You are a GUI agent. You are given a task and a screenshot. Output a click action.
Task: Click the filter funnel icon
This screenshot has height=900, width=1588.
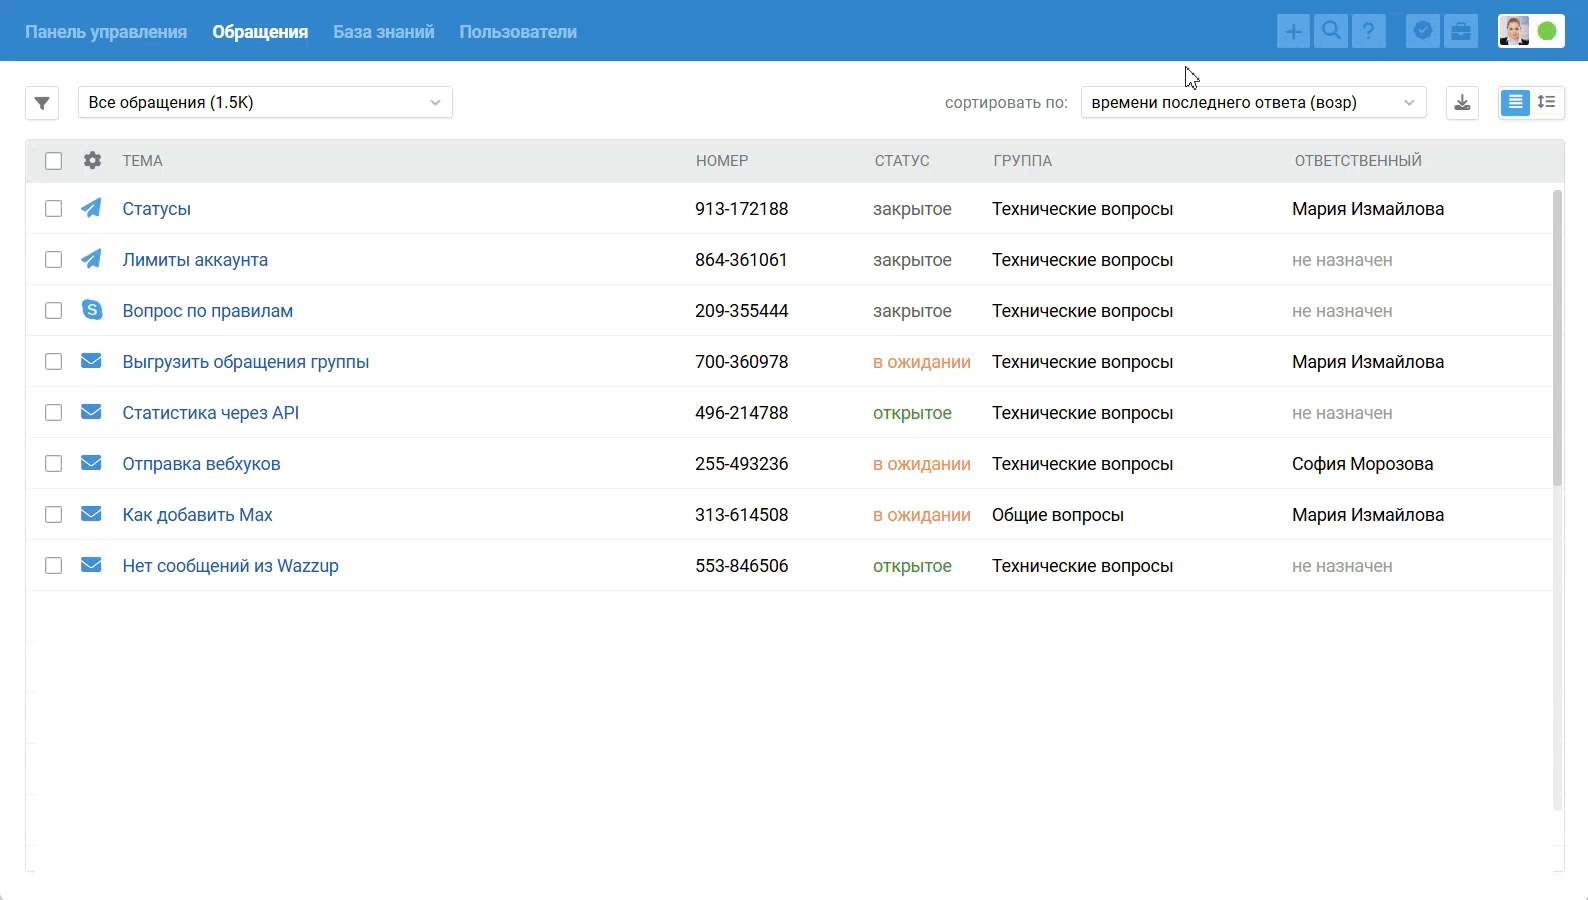(42, 103)
